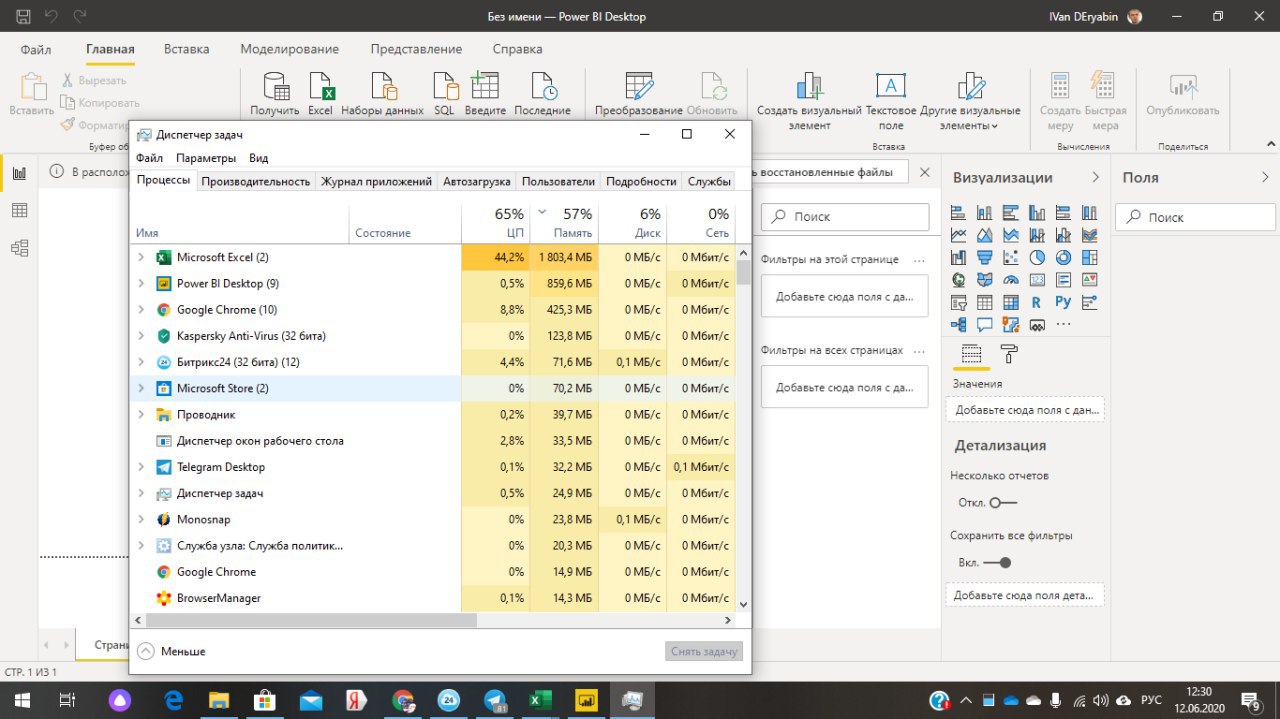Select the line chart visualization
Image resolution: width=1280 pixels, height=719 pixels.
(958, 235)
